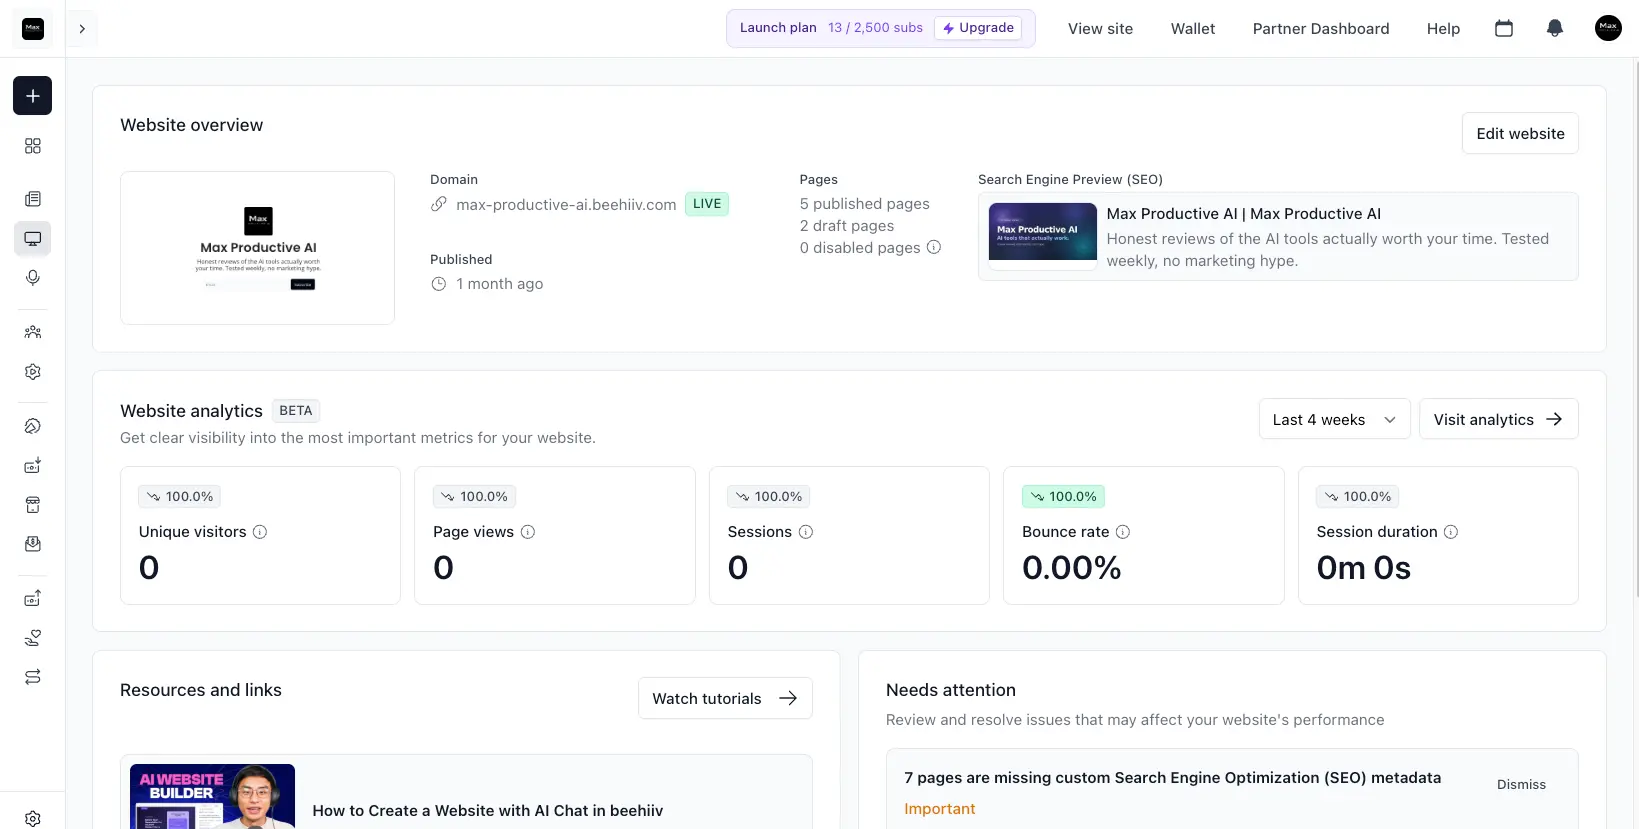Click the '5 published pages' text
Screen dimensions: 1639x829
(x=864, y=204)
